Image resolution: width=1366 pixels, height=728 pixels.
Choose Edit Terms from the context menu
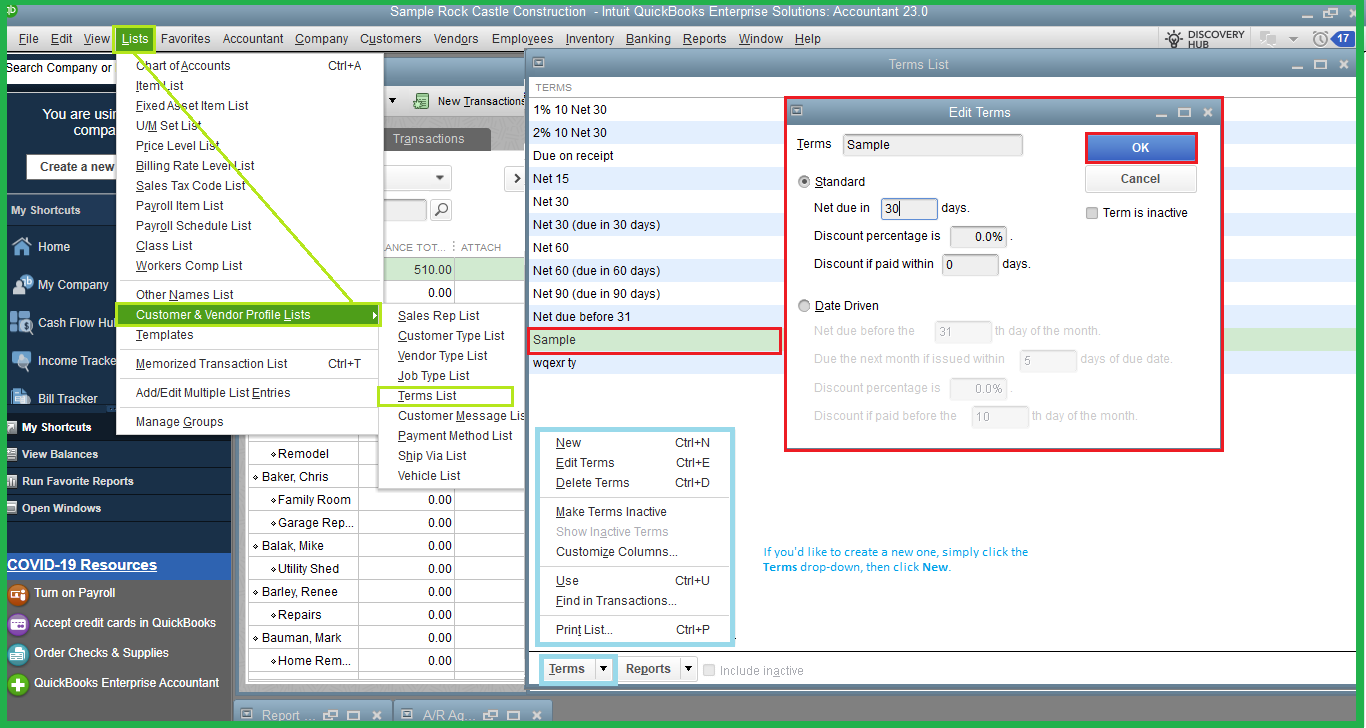(587, 462)
